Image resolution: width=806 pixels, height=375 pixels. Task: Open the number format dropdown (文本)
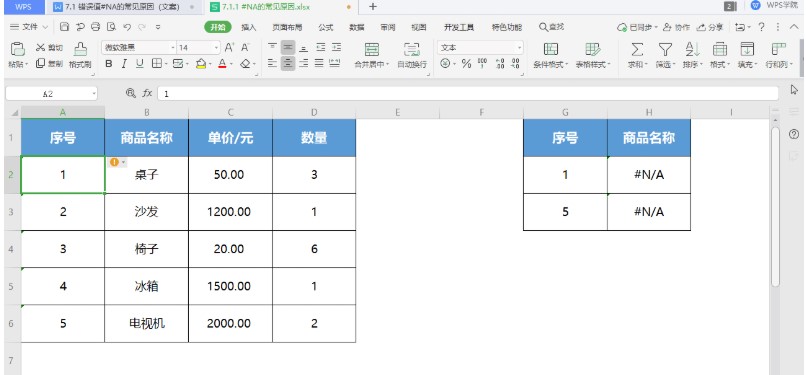coord(519,48)
